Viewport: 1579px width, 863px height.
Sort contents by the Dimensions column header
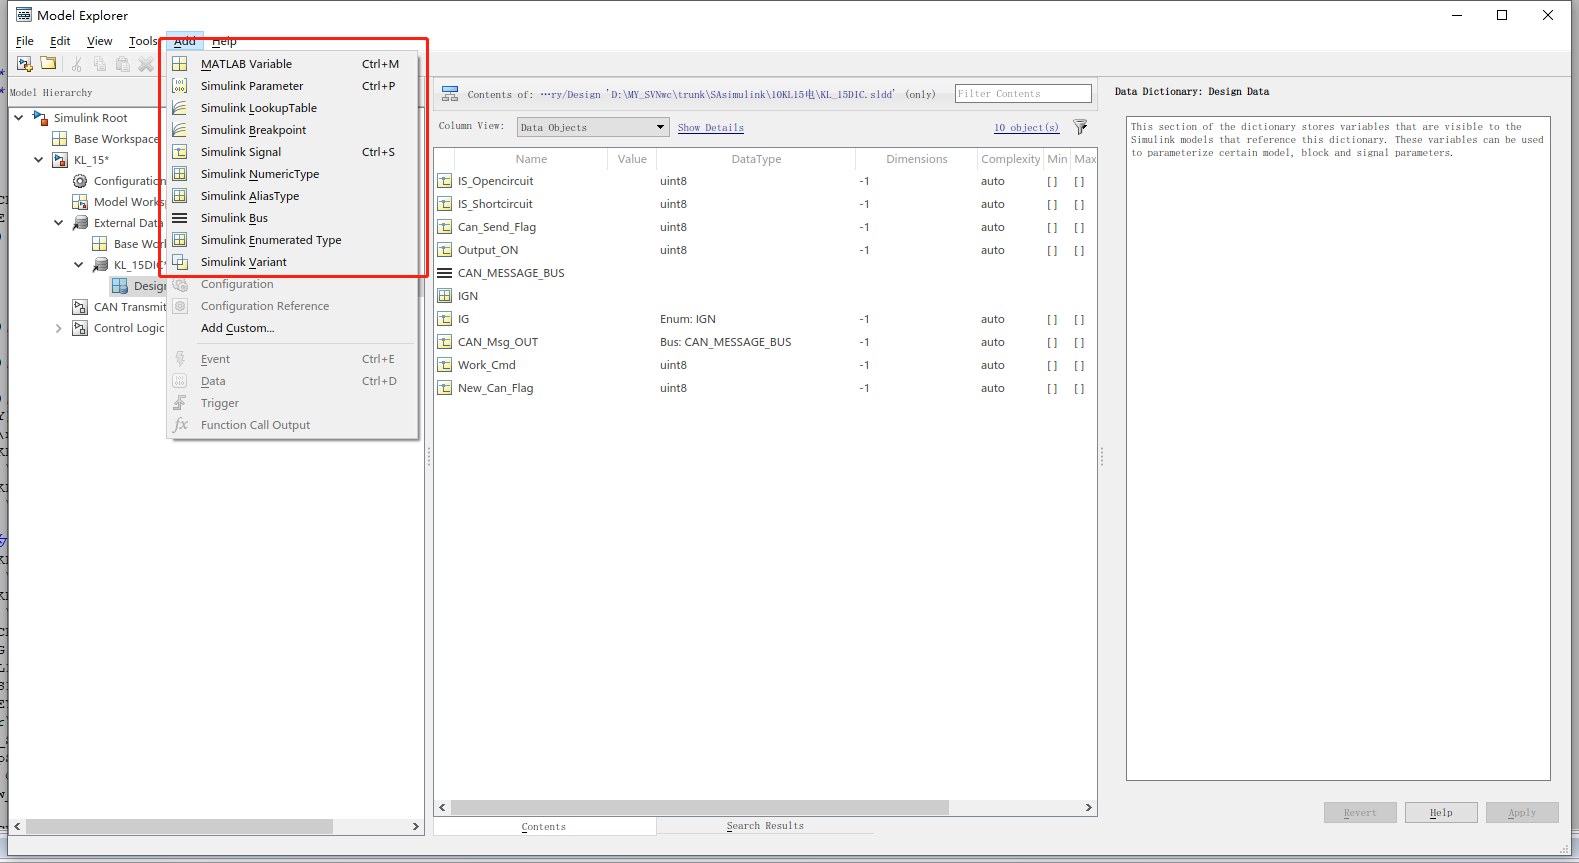[916, 159]
